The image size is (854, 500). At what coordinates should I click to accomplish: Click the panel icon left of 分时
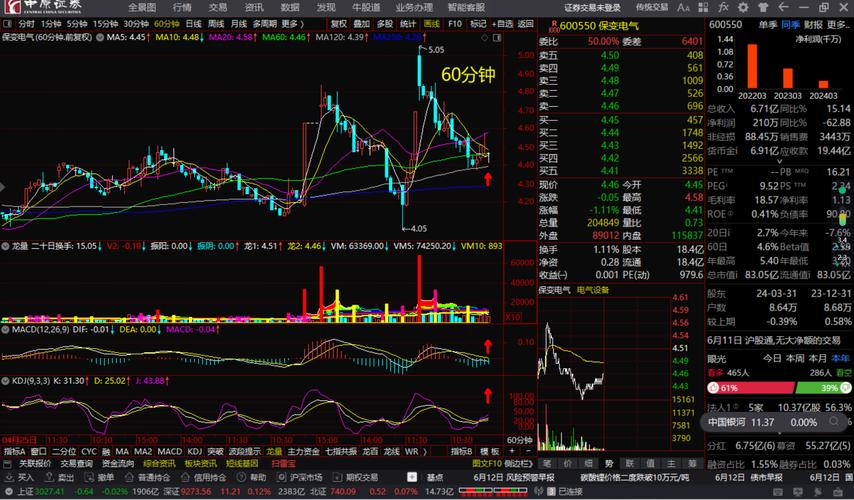[x=8, y=24]
